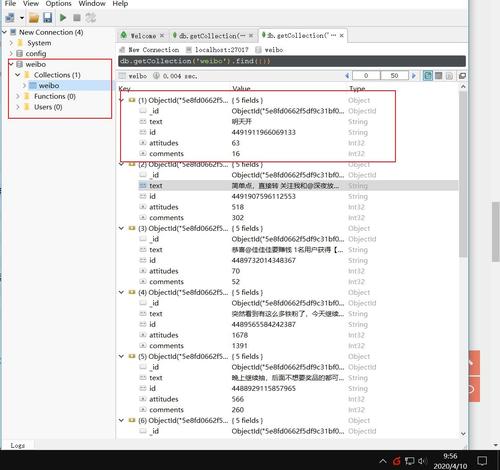Switch results to tree view mode icon
The image size is (500, 470).
coord(428,76)
